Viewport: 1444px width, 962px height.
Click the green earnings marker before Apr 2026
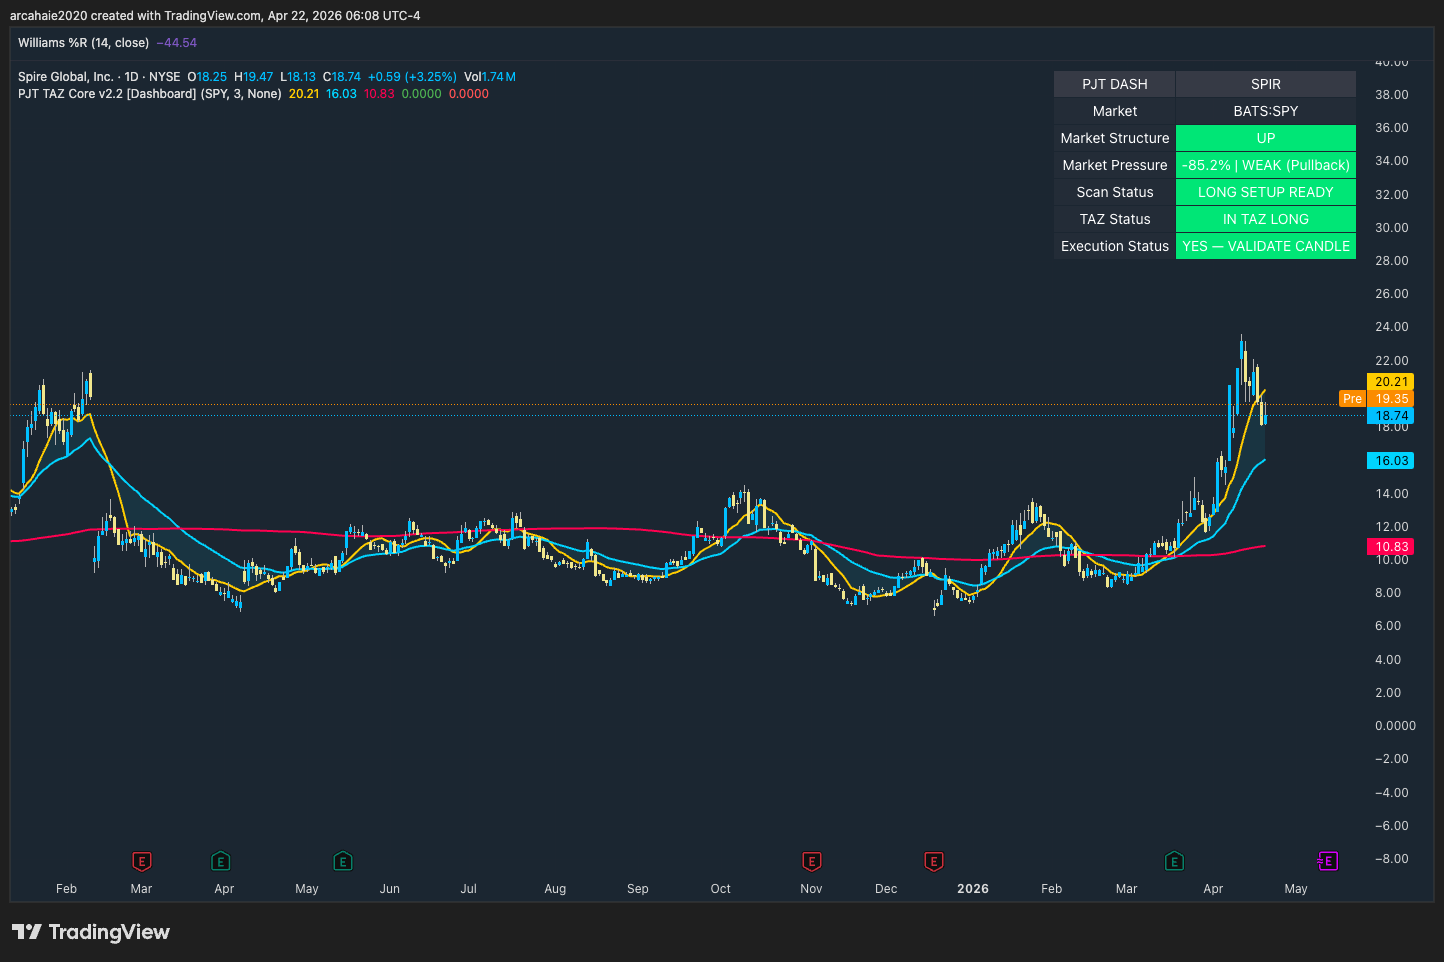click(1175, 861)
